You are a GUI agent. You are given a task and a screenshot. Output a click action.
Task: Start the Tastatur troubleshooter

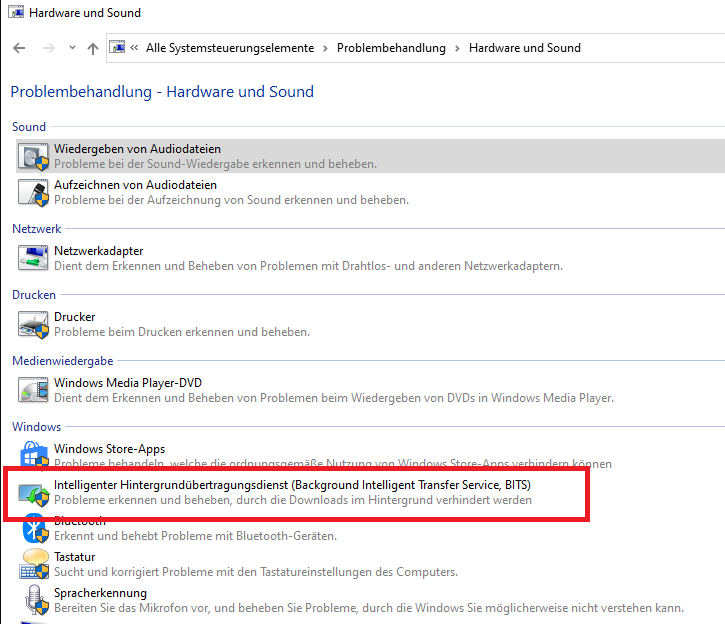74,557
